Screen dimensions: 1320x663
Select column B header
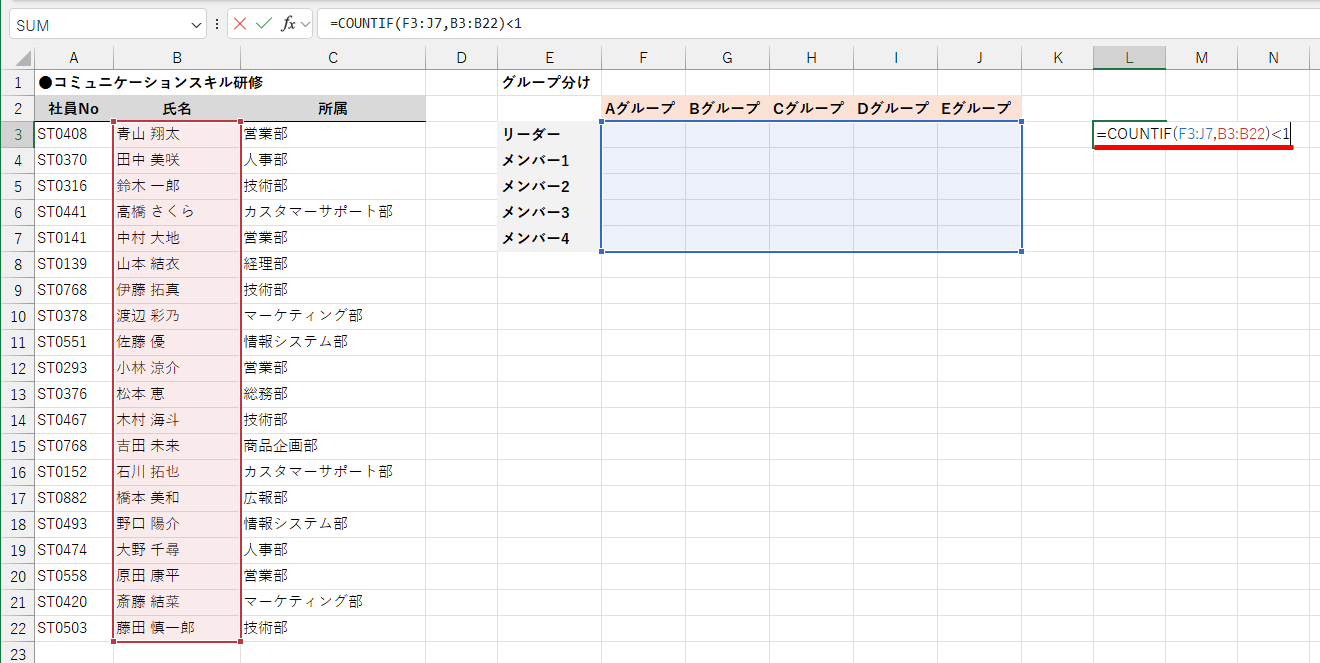[x=176, y=57]
